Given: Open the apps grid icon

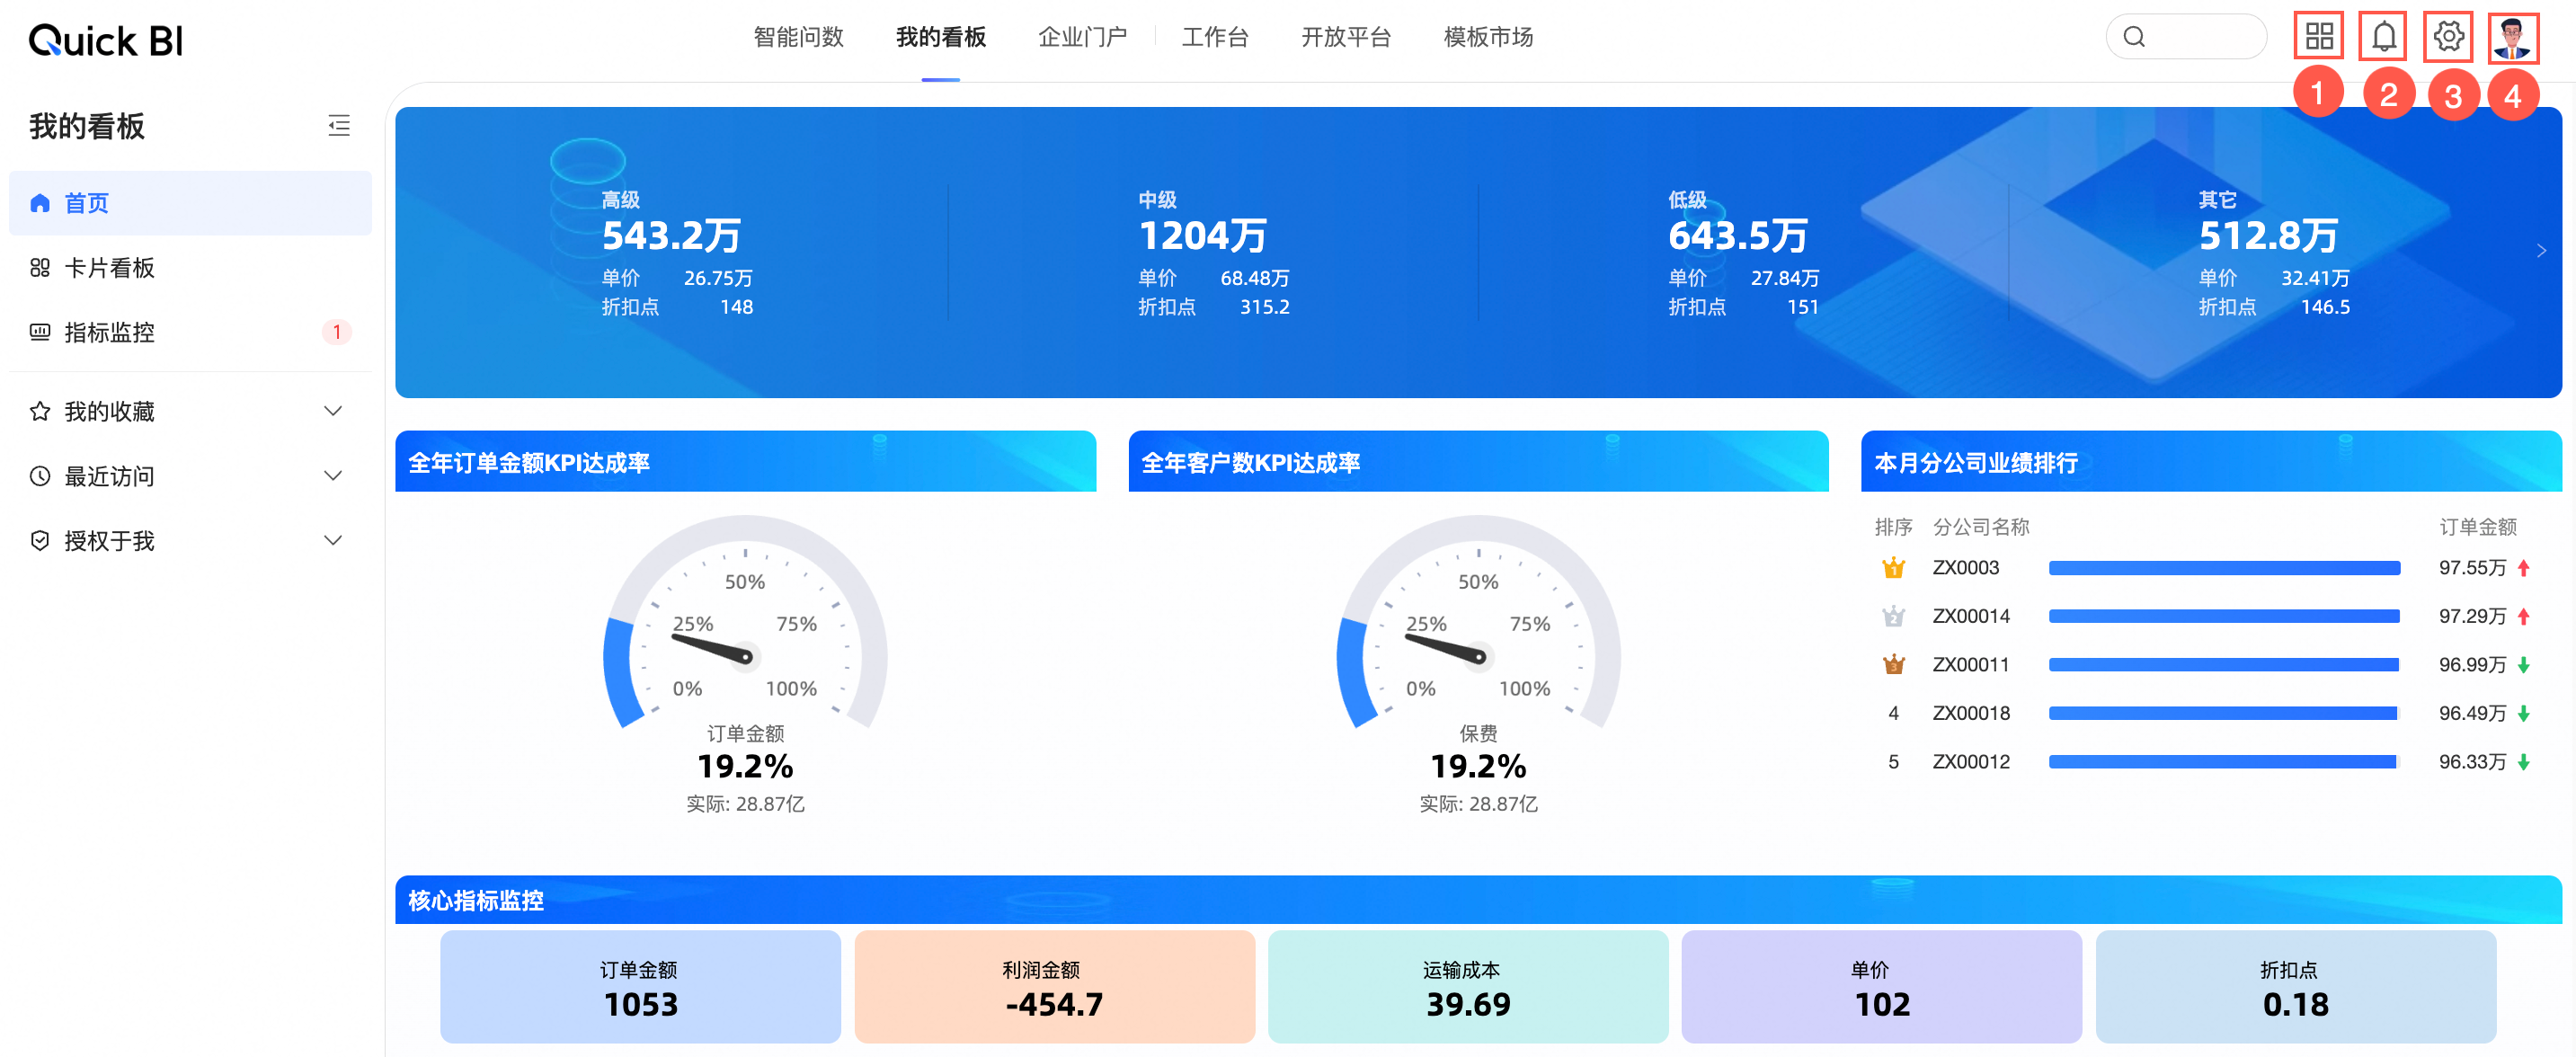Looking at the screenshot, I should click(x=2318, y=37).
